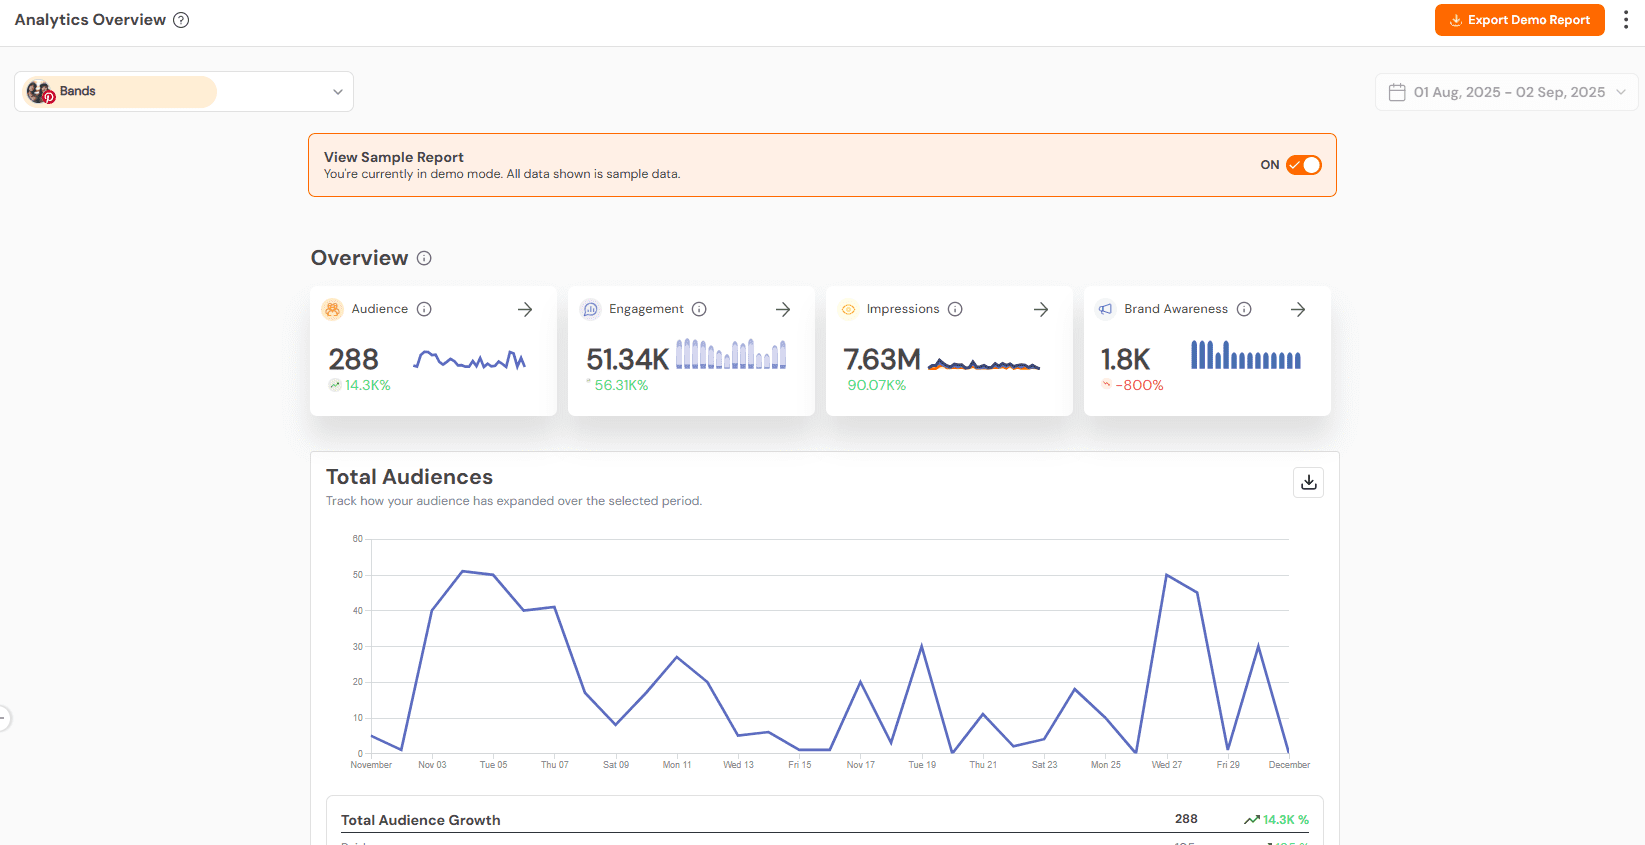1645x845 pixels.
Task: Click the Total Audiences heading
Action: pos(409,477)
